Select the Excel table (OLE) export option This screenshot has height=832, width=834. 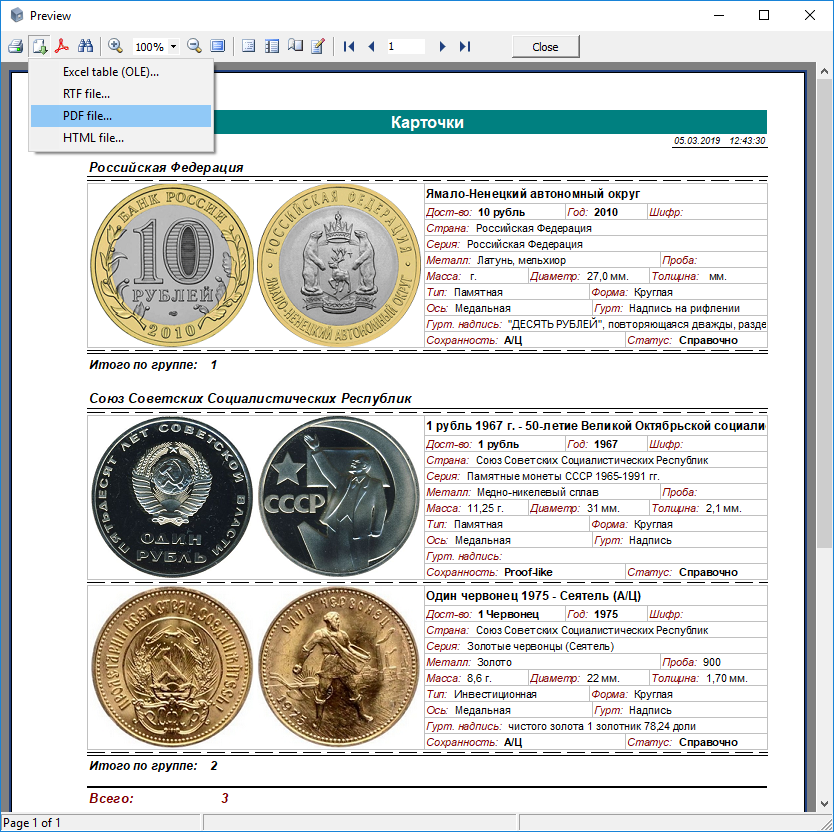[111, 72]
